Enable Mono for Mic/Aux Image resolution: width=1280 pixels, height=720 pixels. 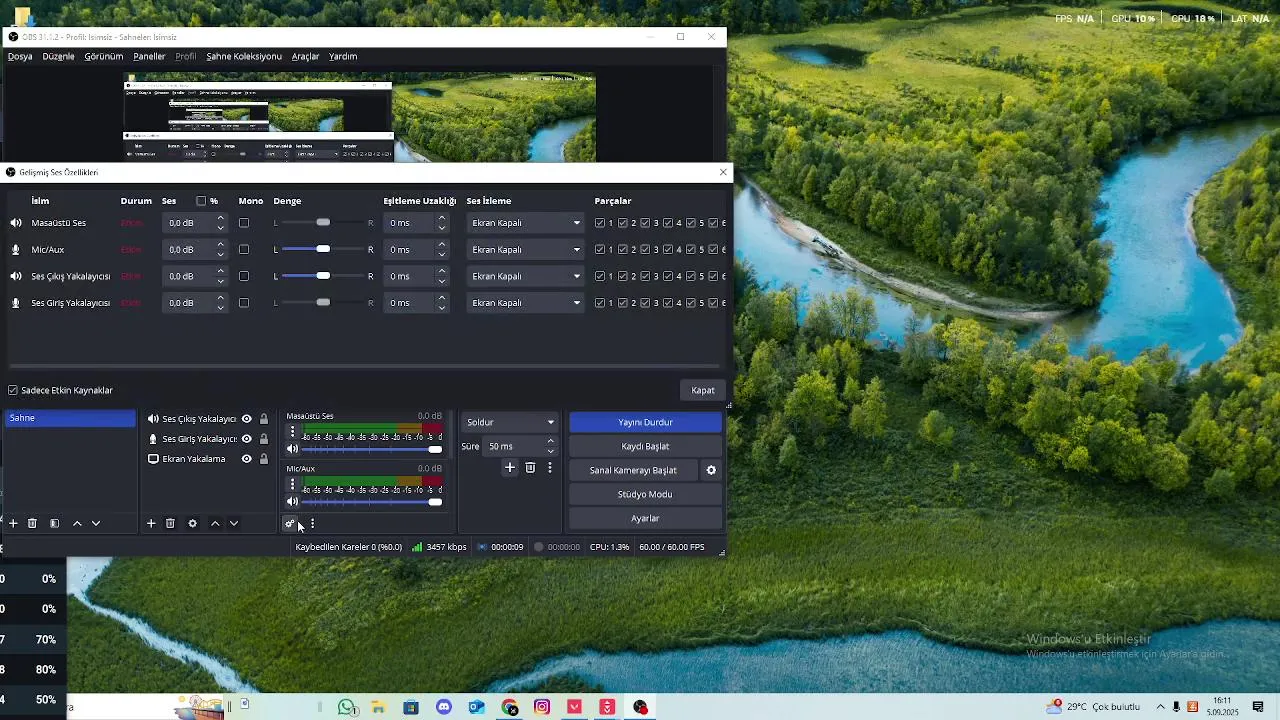tap(243, 249)
